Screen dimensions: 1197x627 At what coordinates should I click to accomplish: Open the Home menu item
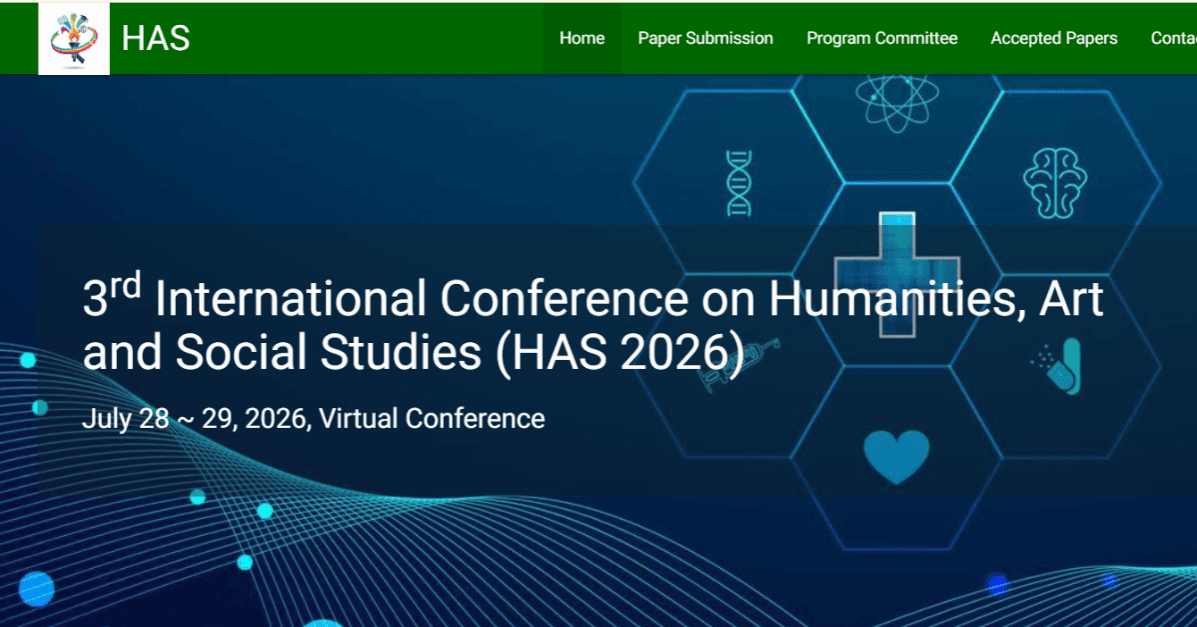click(582, 38)
